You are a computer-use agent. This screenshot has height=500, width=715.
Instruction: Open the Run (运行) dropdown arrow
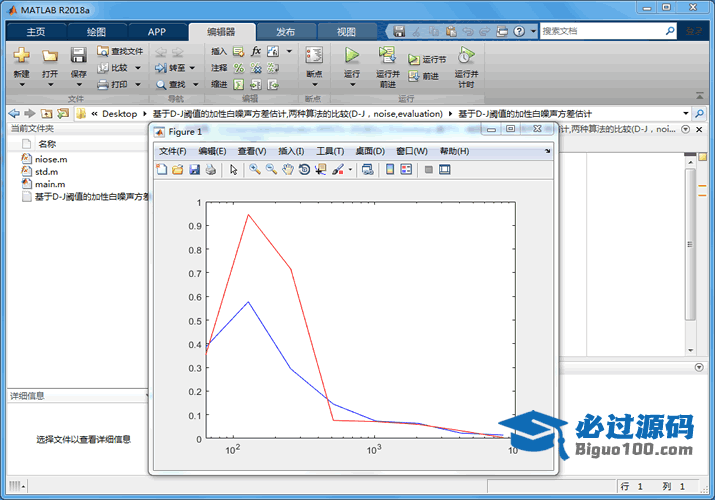click(352, 85)
